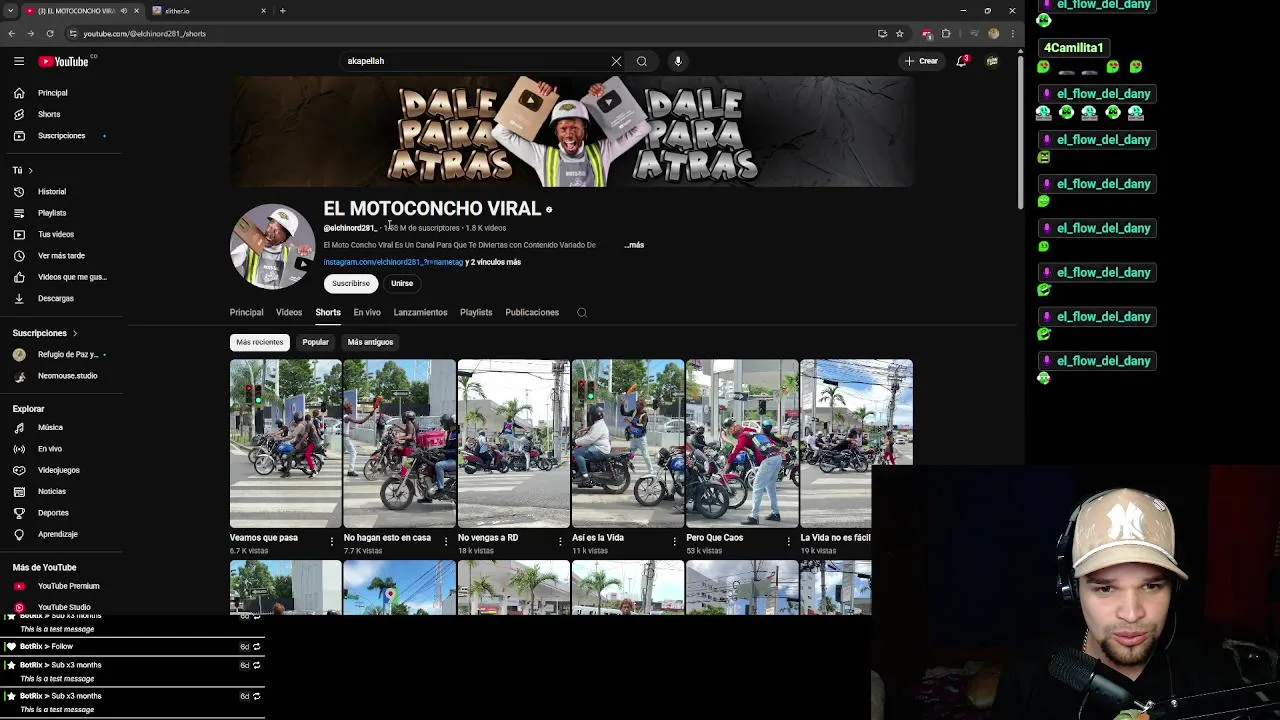Go back with browser back arrow

[x=12, y=33]
